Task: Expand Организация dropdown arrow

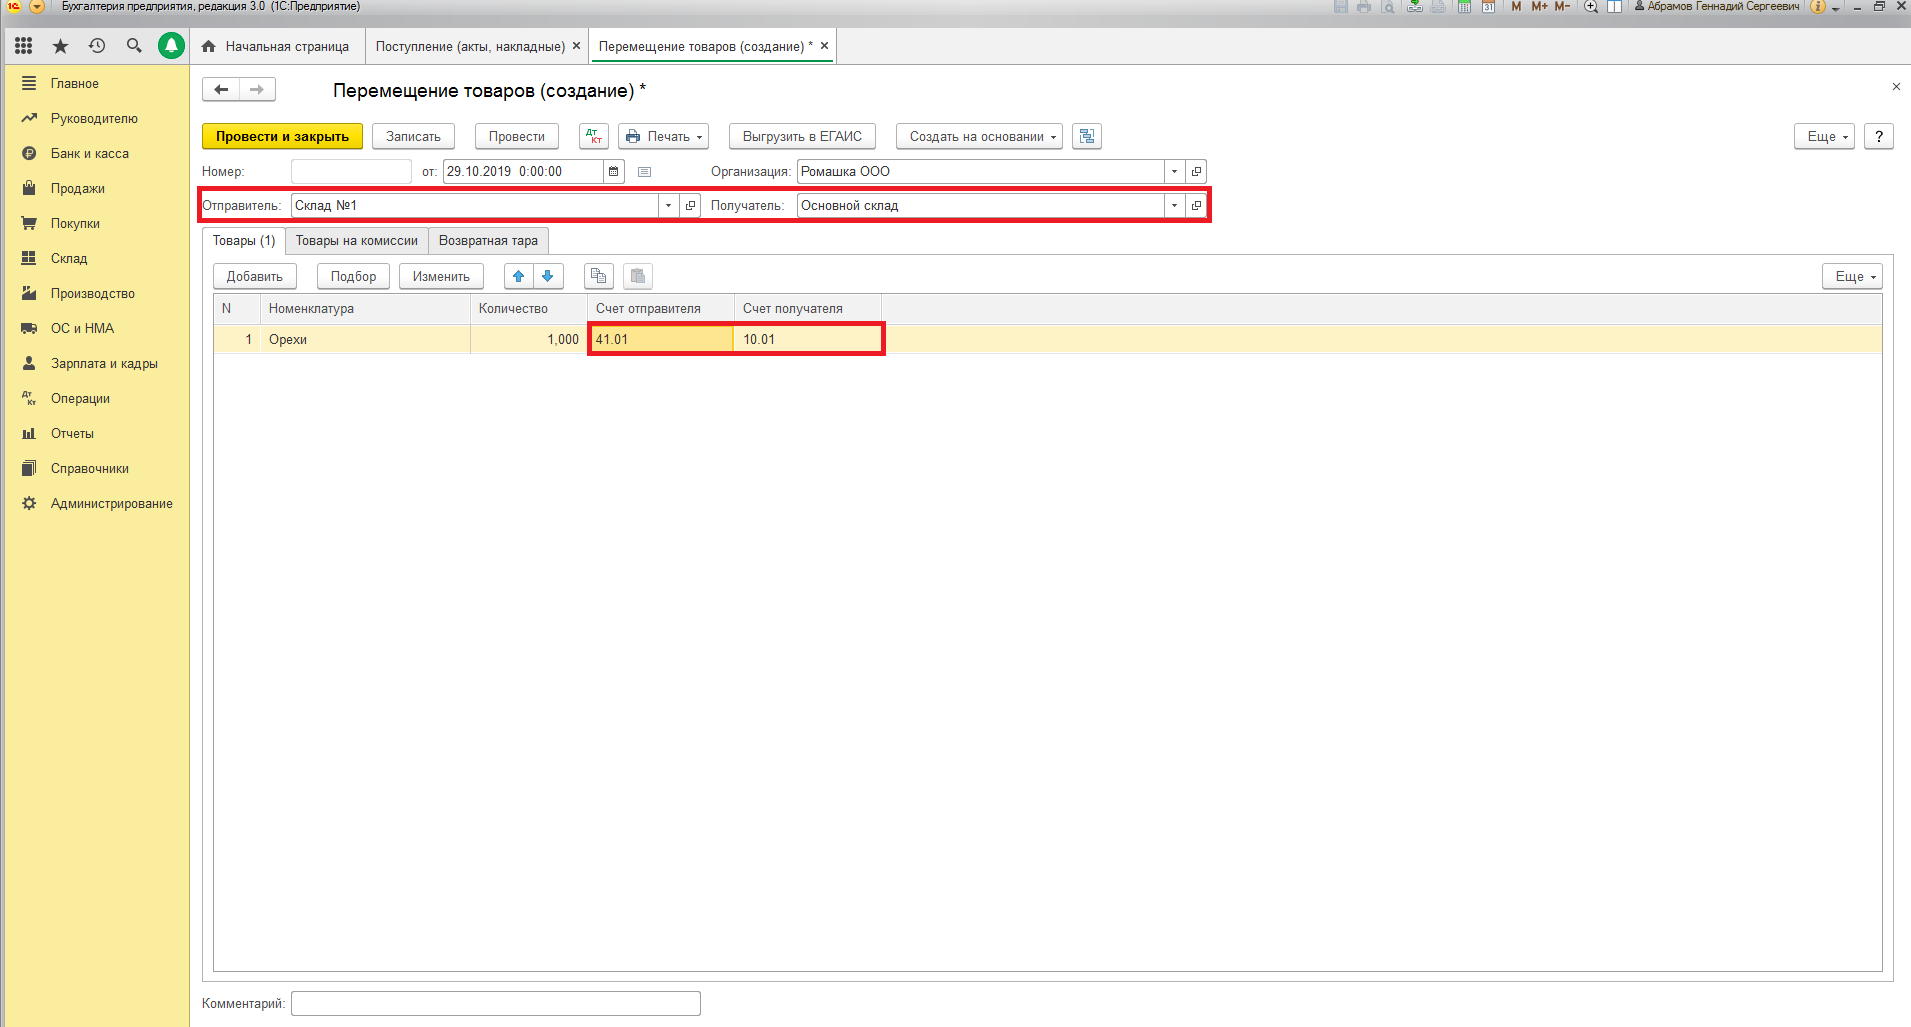Action: (1175, 172)
